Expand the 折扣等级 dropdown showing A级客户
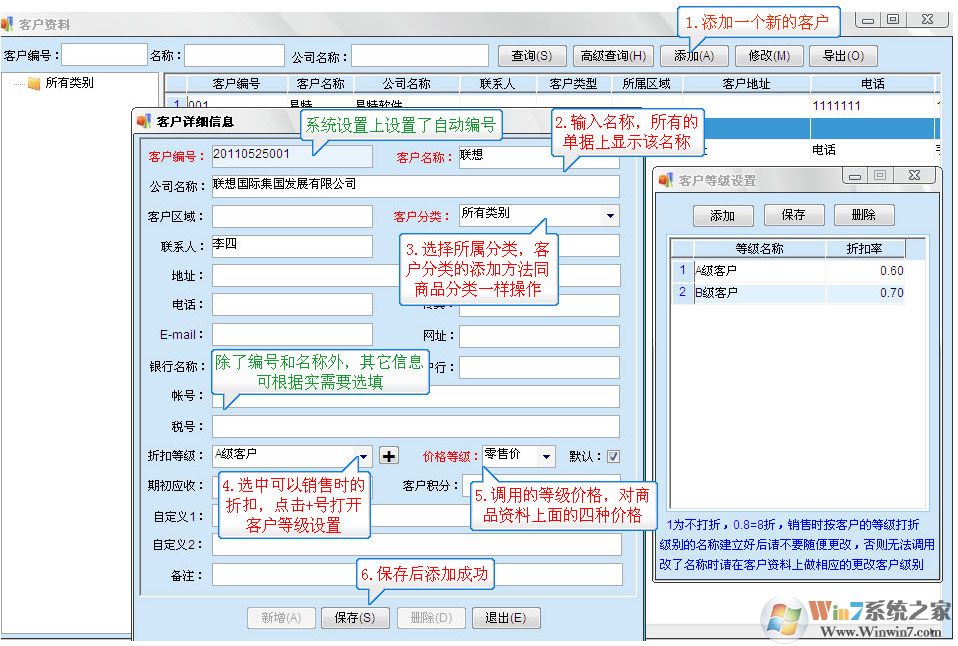The height and width of the screenshot is (646, 958). tap(364, 455)
